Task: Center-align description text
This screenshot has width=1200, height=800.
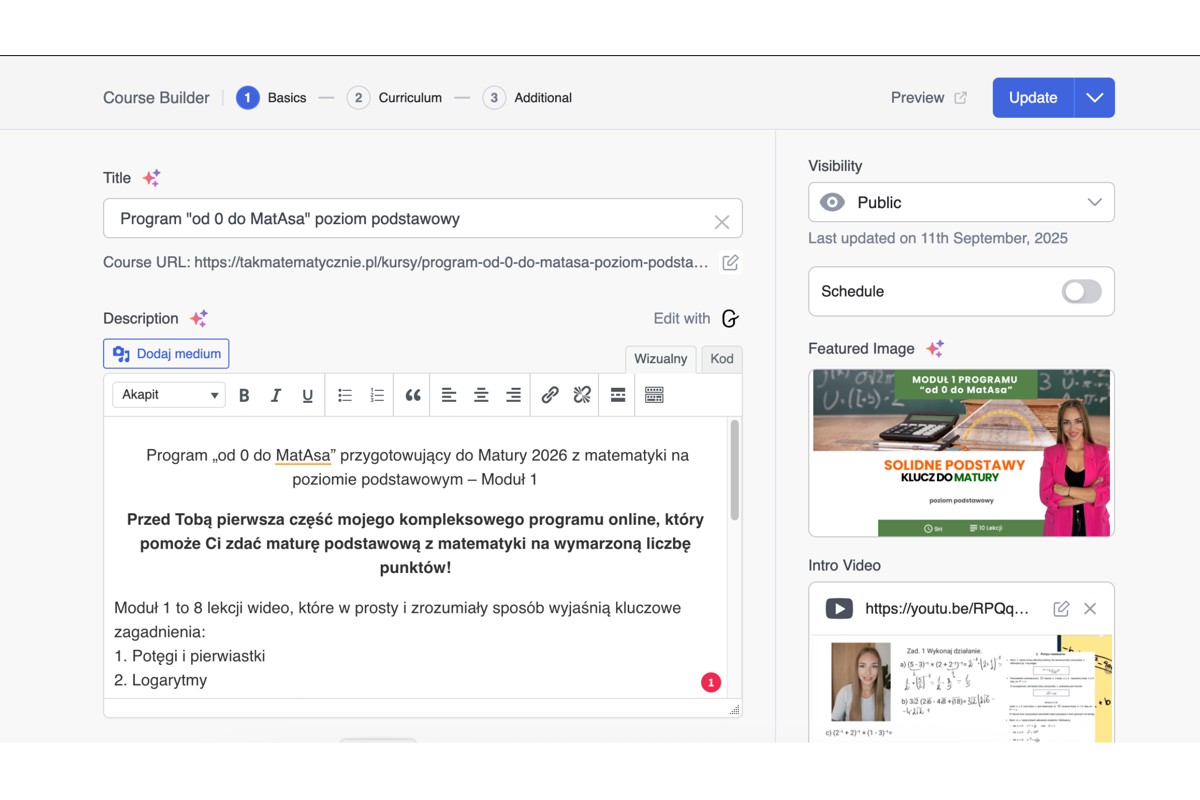Action: point(481,395)
